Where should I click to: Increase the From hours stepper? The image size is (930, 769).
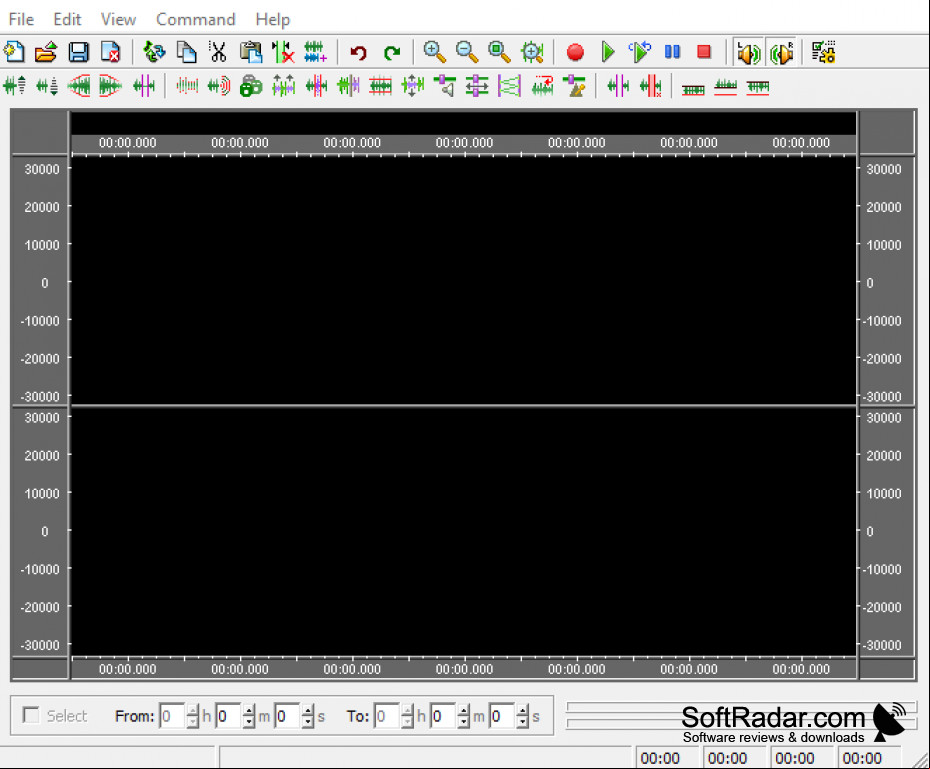pos(192,710)
